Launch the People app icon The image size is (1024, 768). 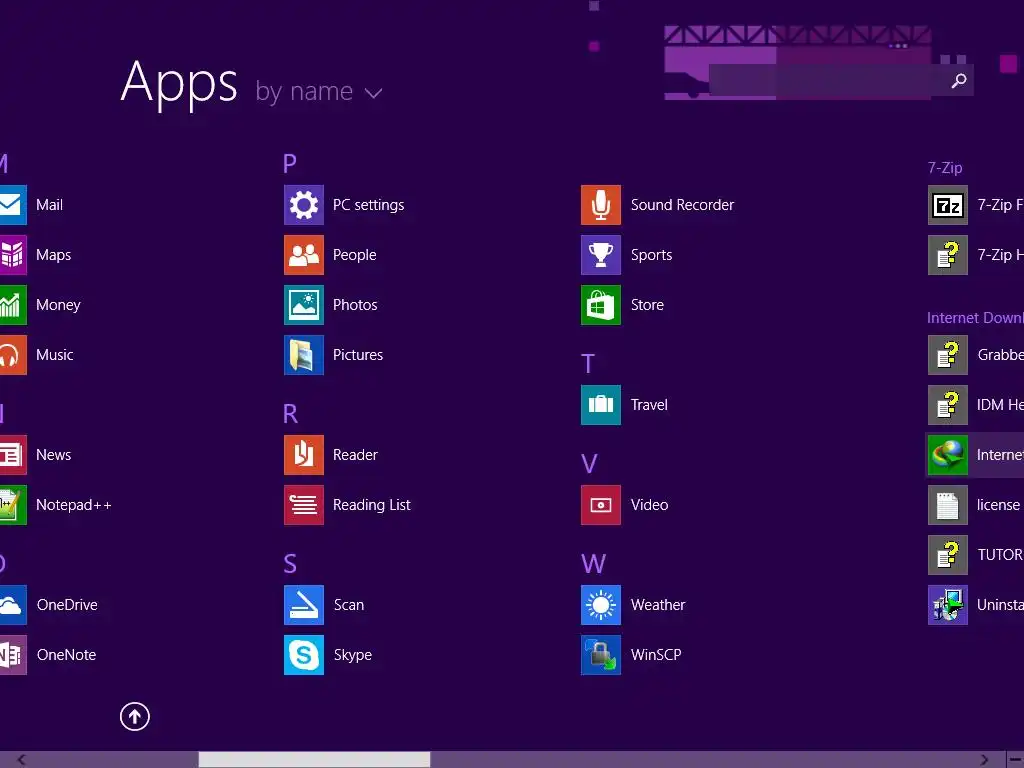(x=304, y=255)
